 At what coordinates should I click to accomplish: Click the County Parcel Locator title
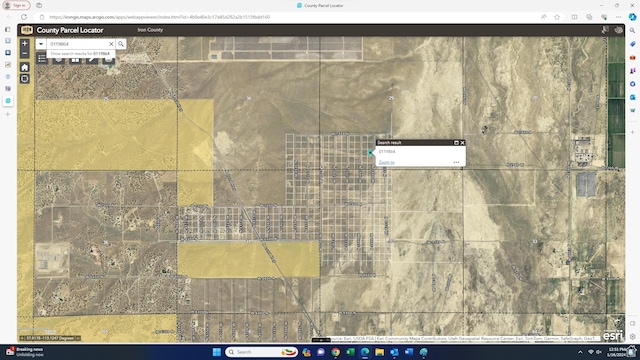70,30
